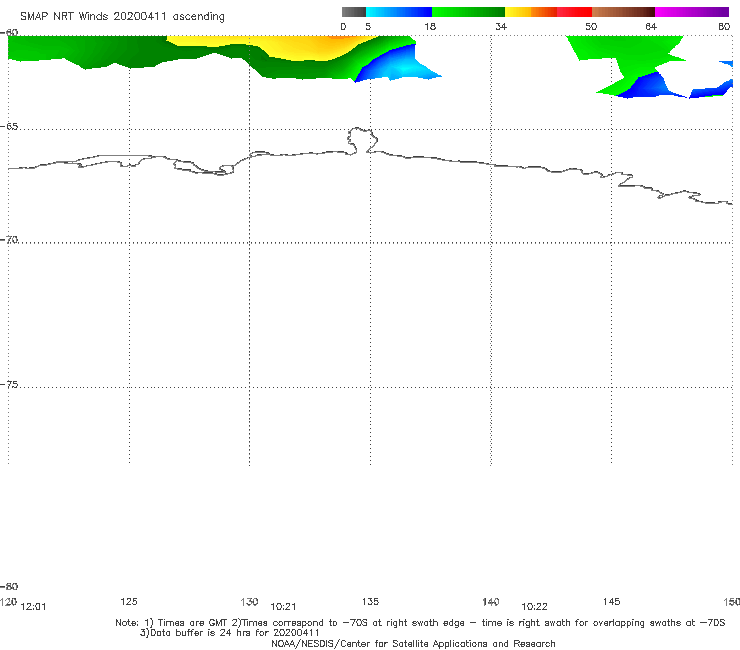Click longitude label '145'
The image size is (740, 650).
(612, 601)
